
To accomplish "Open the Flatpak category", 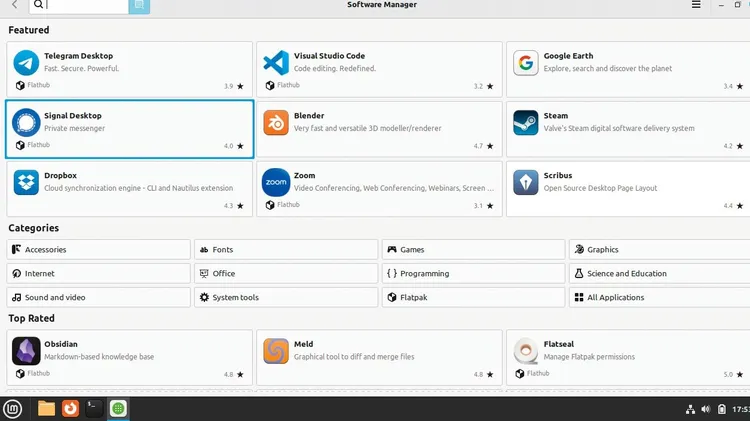I will [x=474, y=297].
